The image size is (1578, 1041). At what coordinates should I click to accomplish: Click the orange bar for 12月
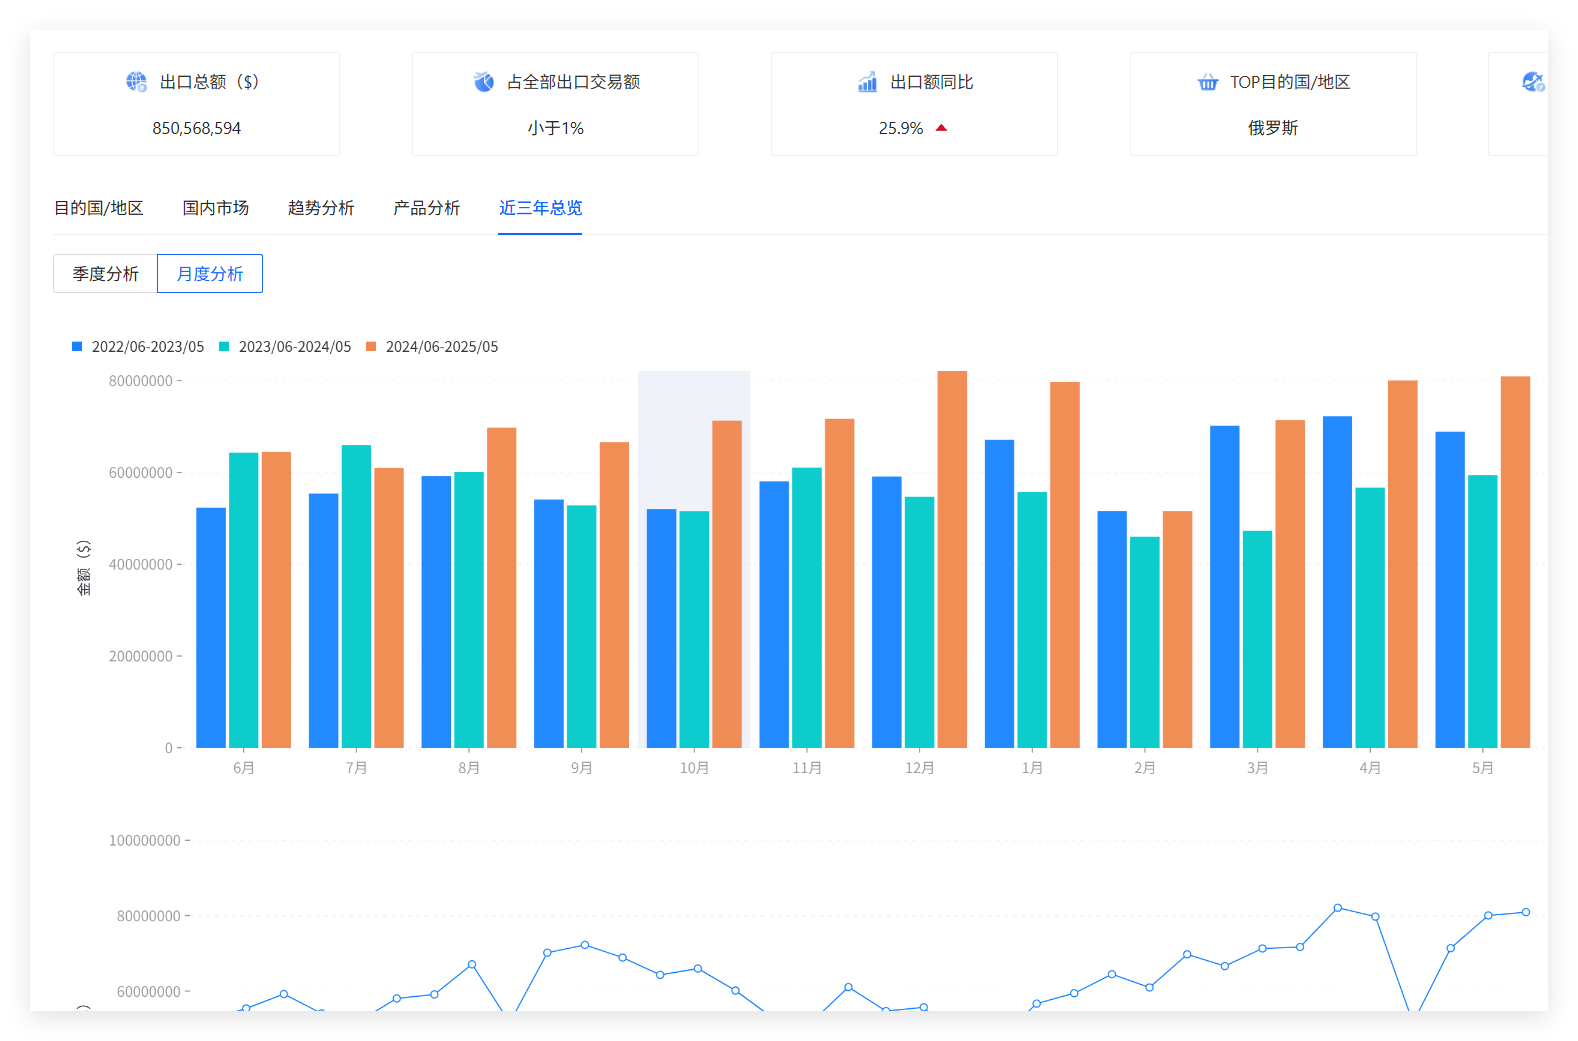pyautogui.click(x=952, y=560)
